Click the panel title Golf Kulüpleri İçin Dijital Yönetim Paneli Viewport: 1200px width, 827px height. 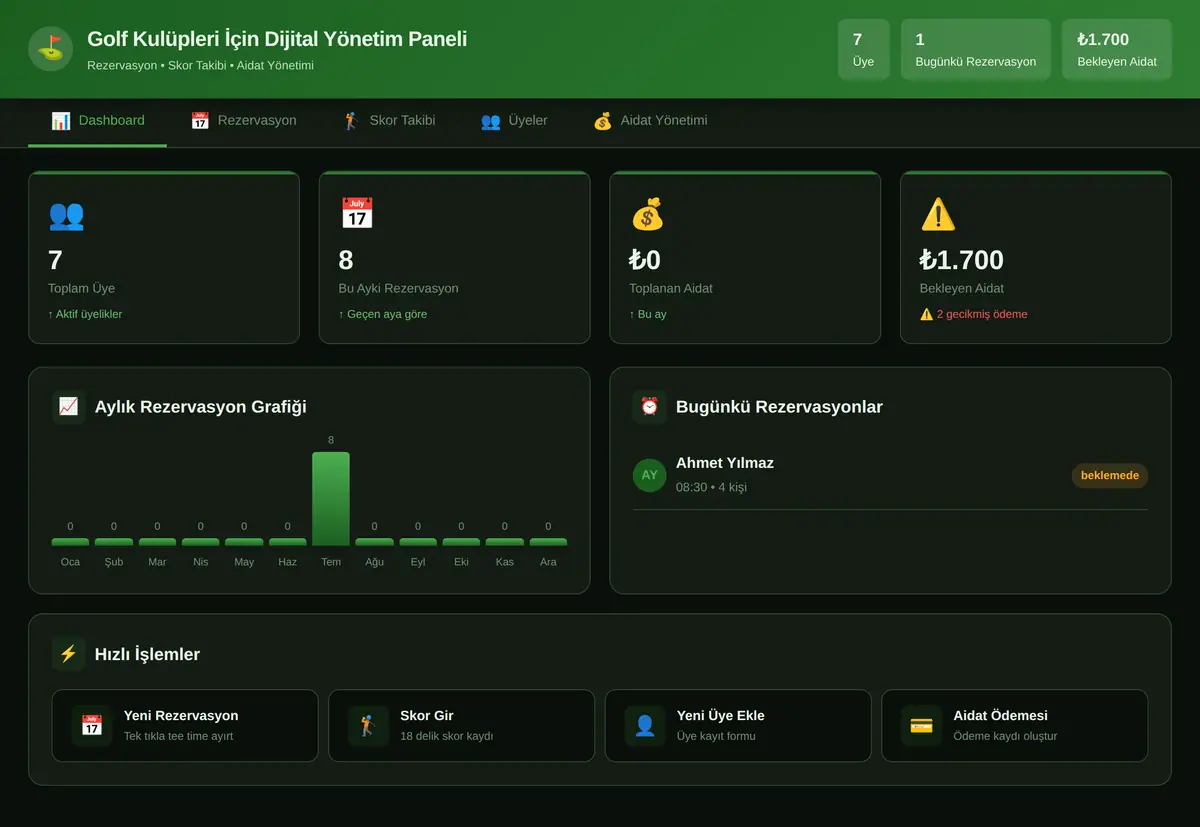277,39
